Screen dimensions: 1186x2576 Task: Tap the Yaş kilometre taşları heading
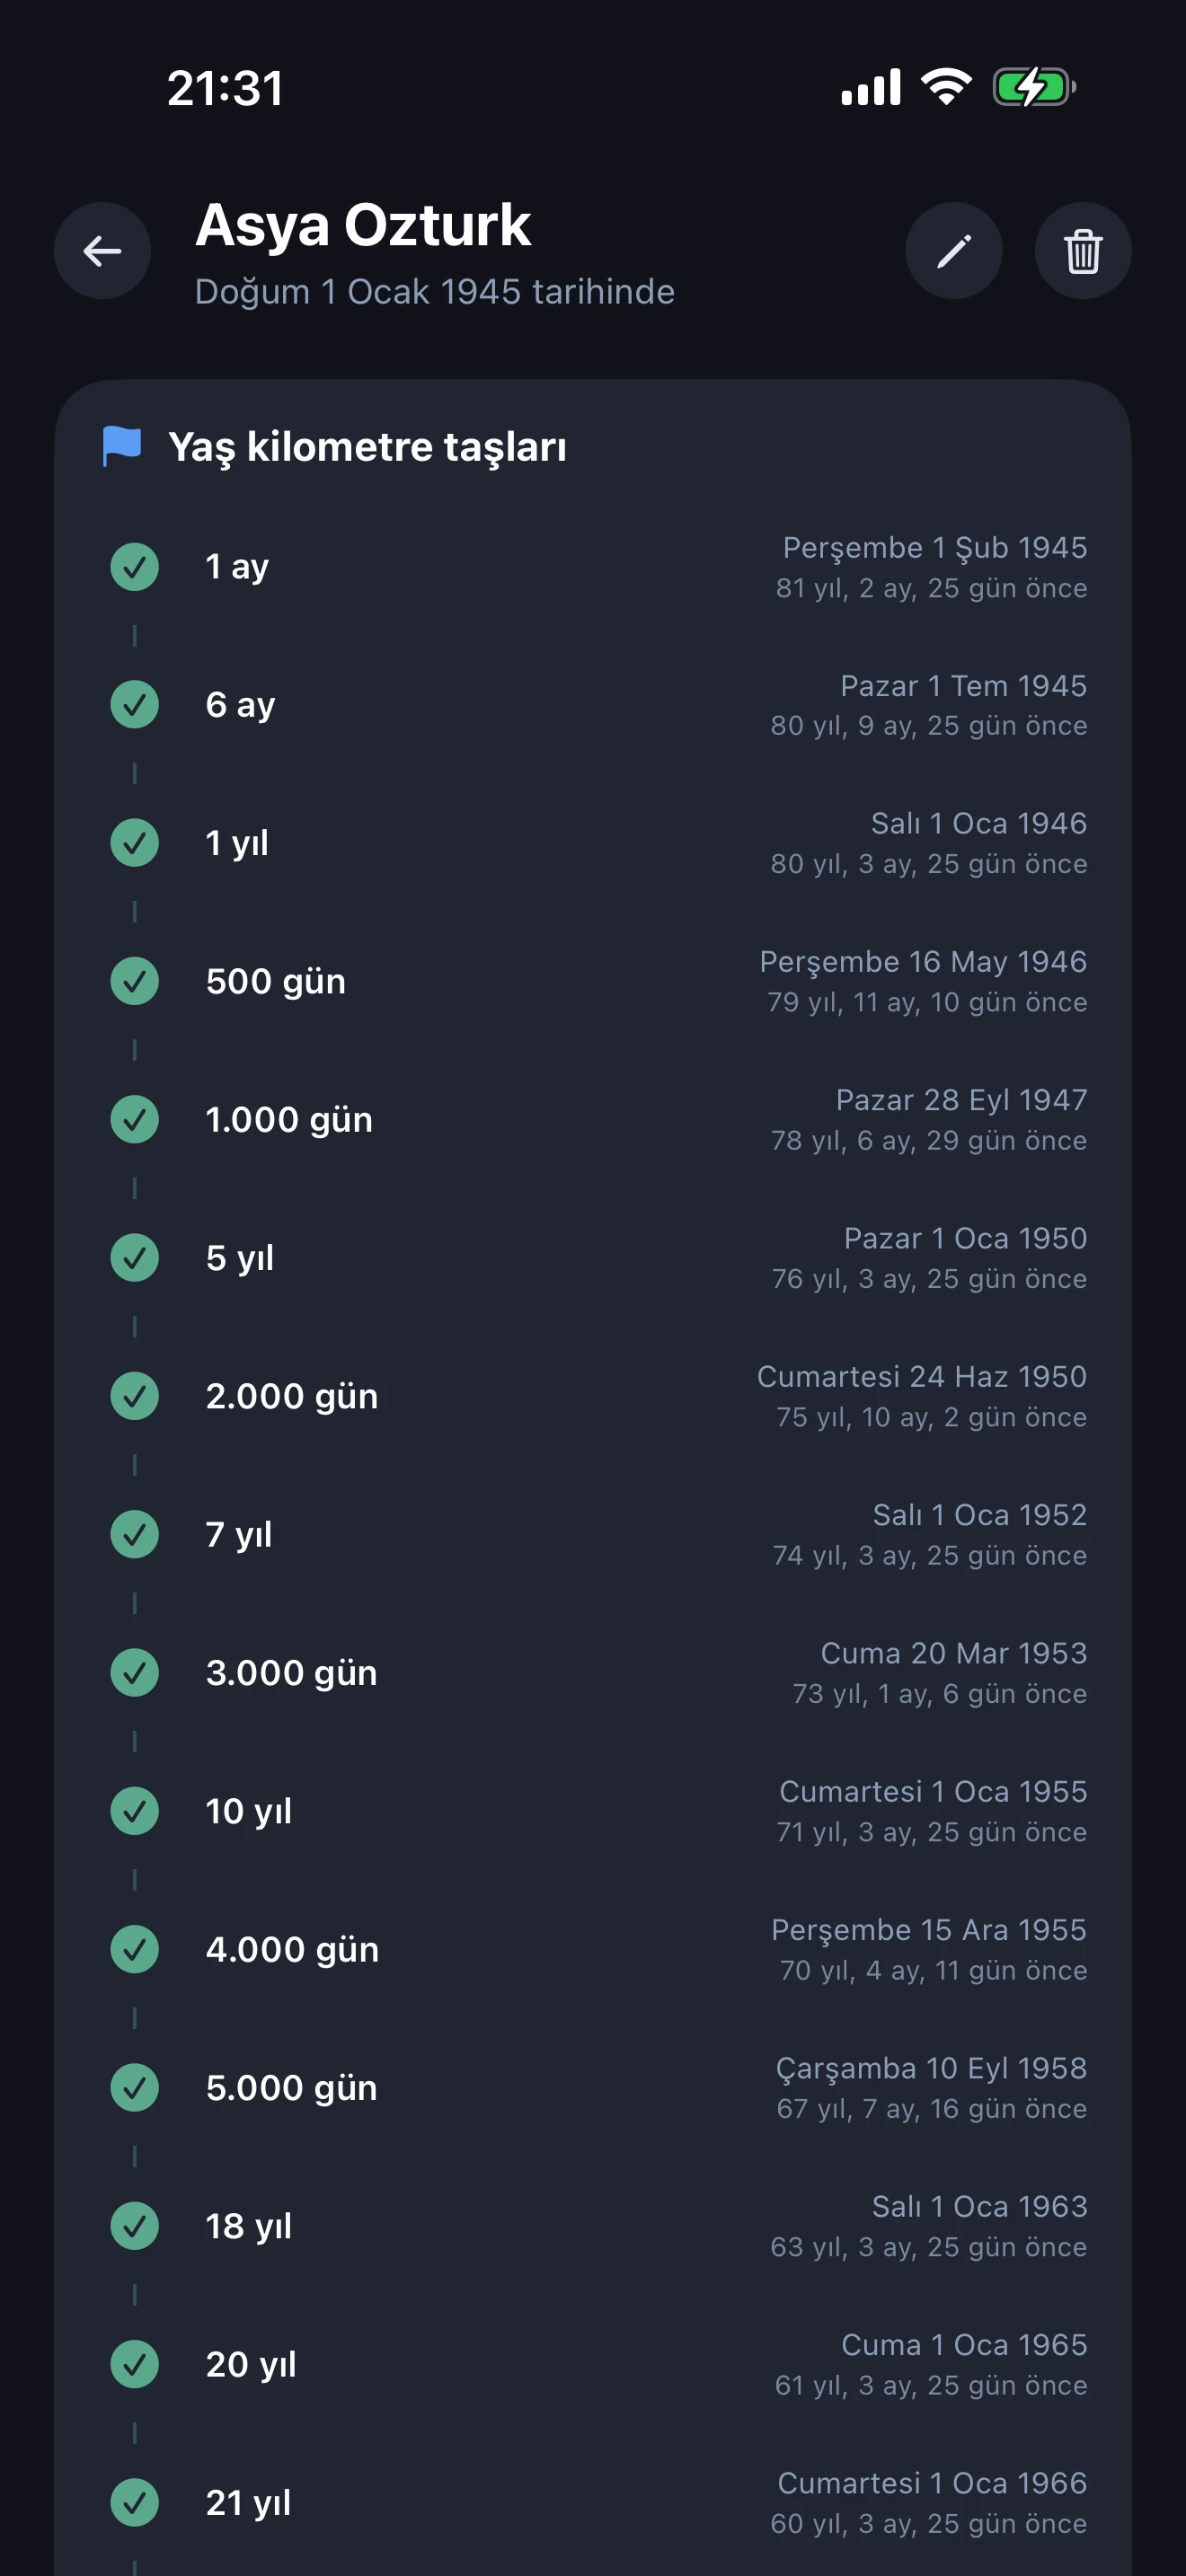[x=367, y=447]
